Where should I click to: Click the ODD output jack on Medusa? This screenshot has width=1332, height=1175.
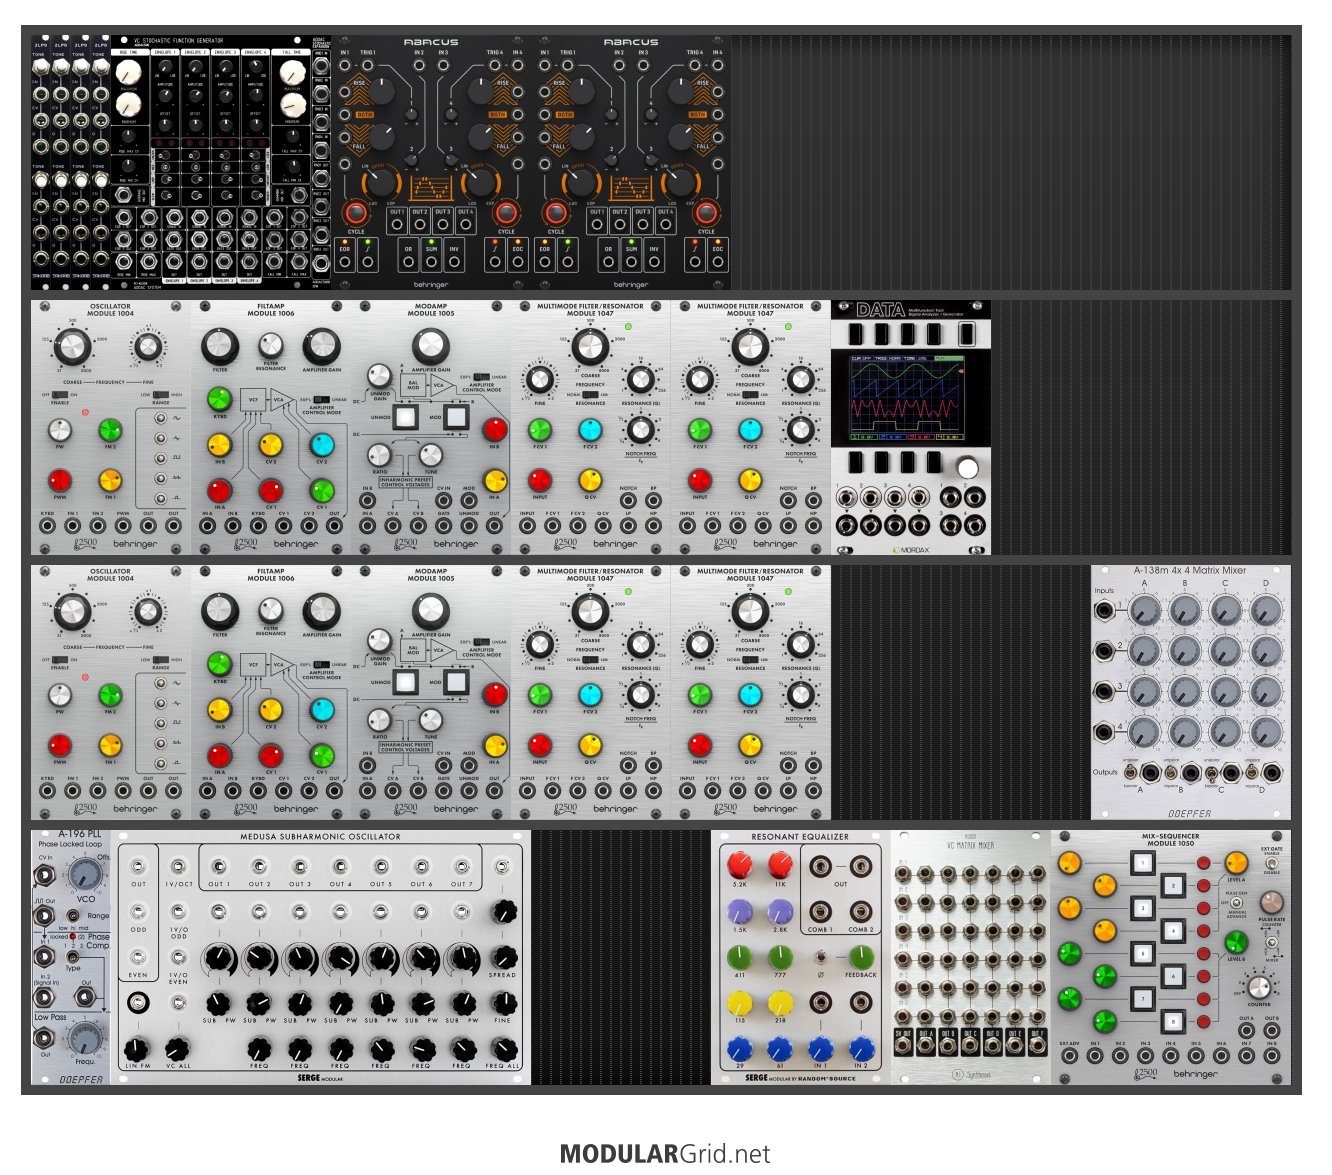[x=138, y=912]
